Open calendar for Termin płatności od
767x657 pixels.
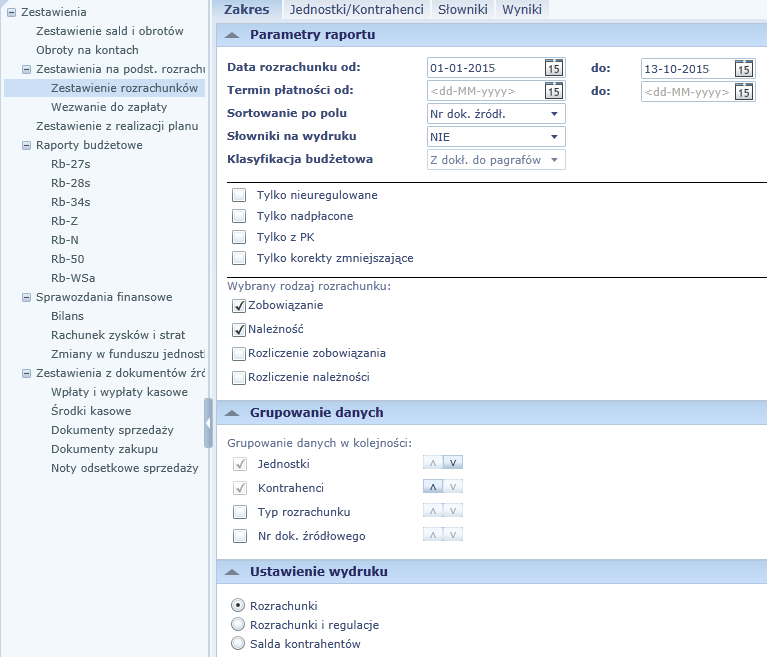tap(554, 91)
